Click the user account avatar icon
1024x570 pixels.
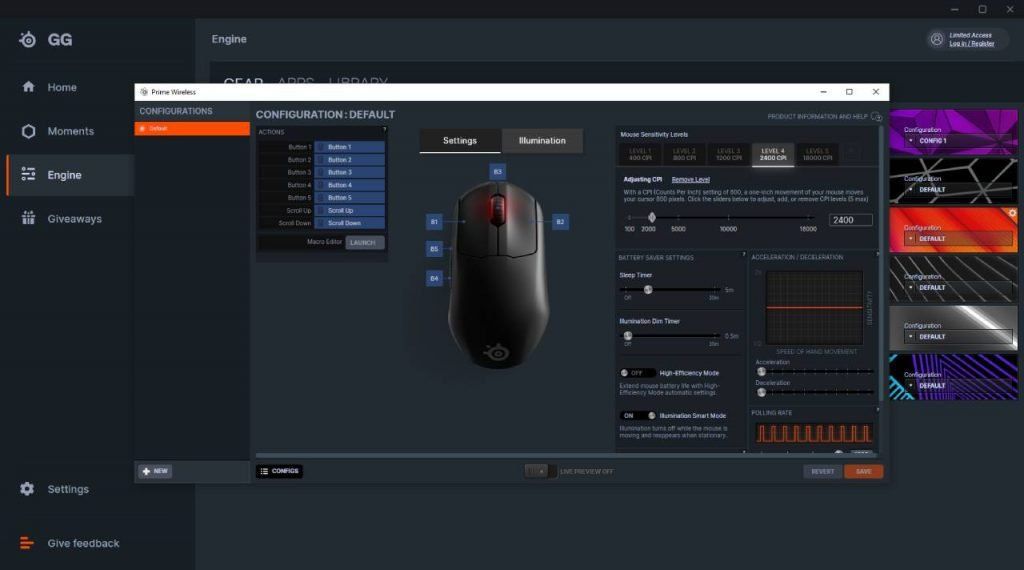click(936, 39)
